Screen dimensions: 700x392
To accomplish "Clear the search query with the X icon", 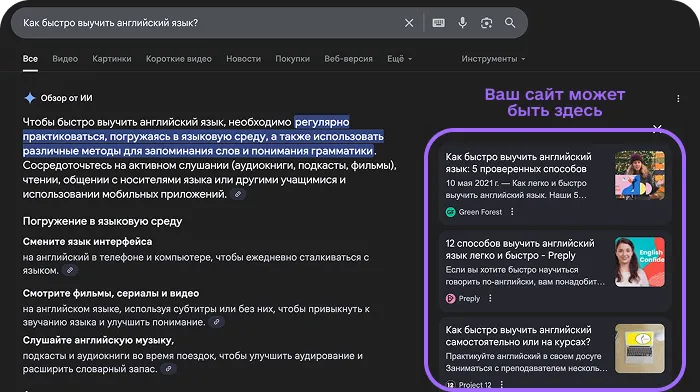I will click(409, 23).
